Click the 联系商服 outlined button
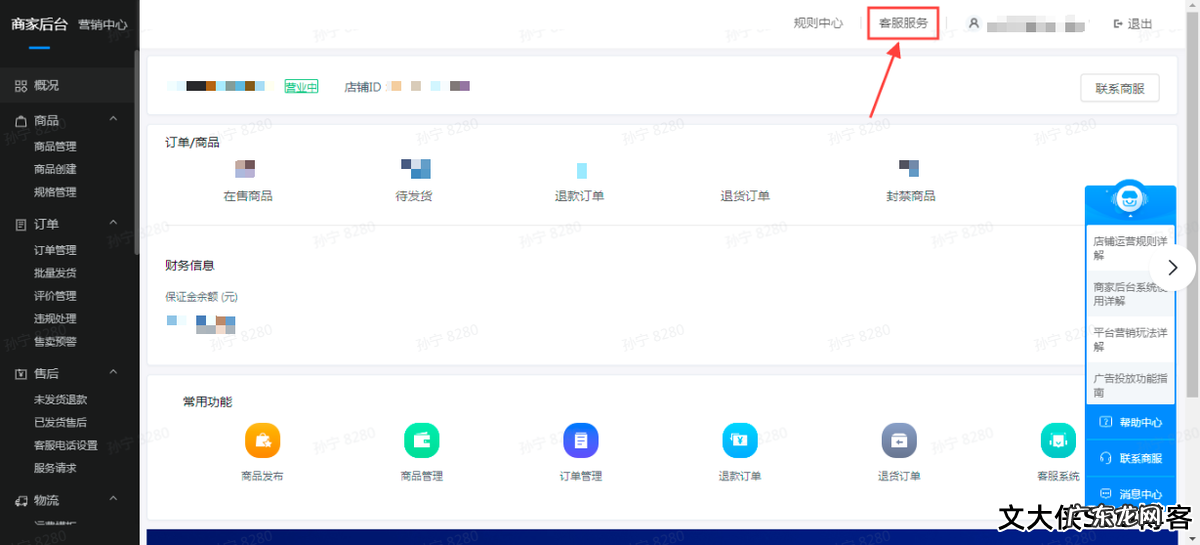Screen dimensions: 1200x545 [1120, 88]
